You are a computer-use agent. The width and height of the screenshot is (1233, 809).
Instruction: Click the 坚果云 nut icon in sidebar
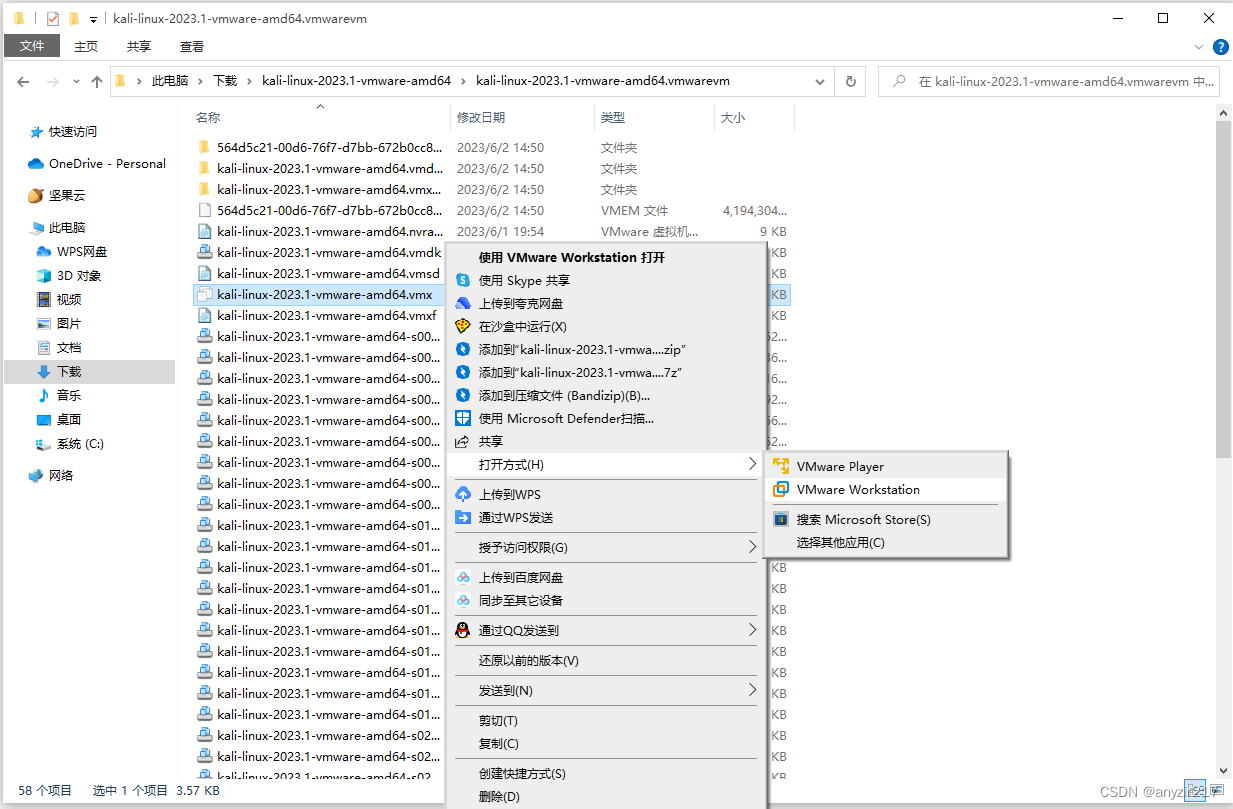(x=36, y=196)
